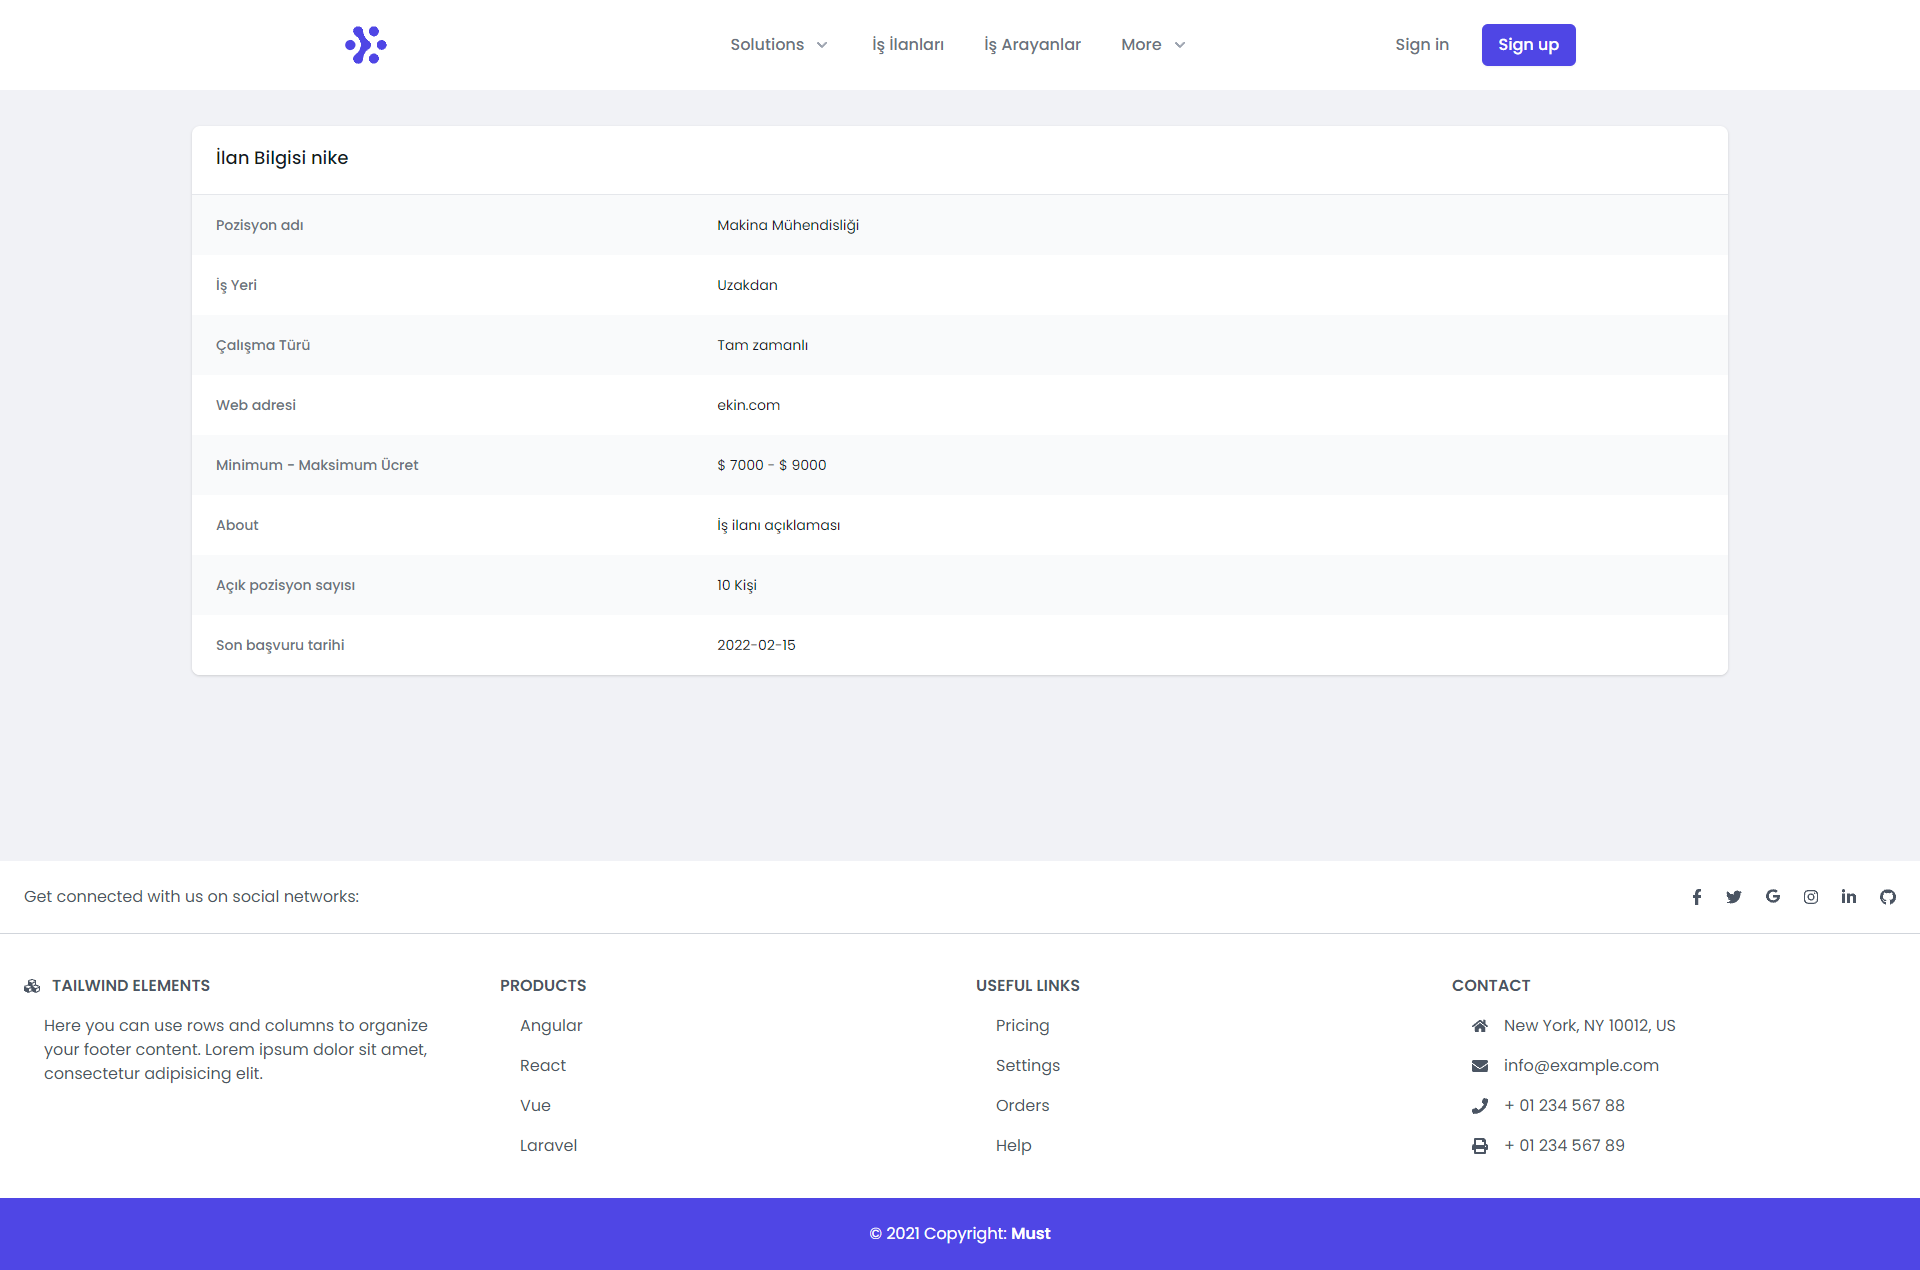Expand the More dropdown in navbar
Screen dimensions: 1920x1270
coord(1152,44)
